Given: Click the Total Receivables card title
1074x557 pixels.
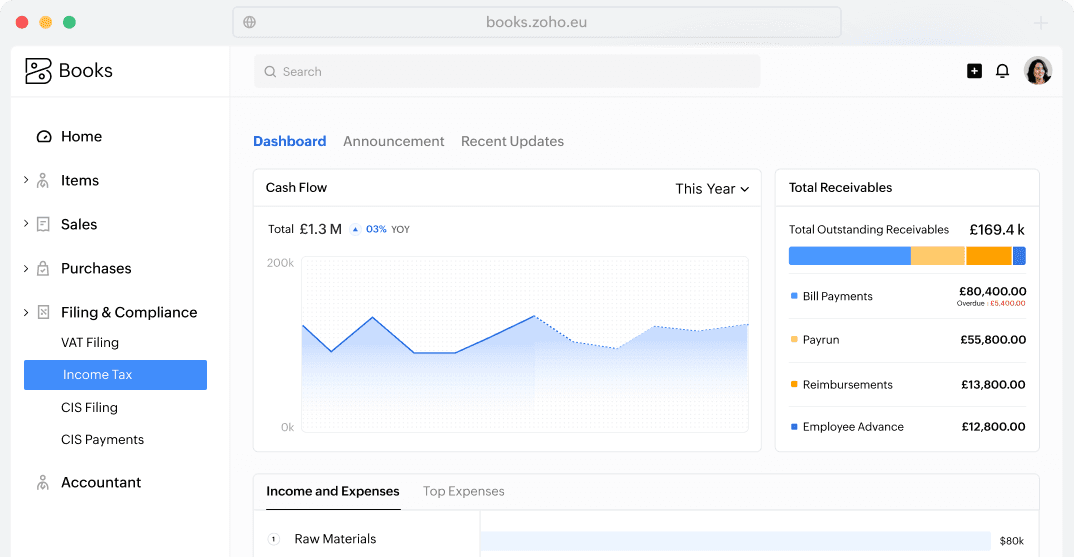Looking at the screenshot, I should coord(840,188).
